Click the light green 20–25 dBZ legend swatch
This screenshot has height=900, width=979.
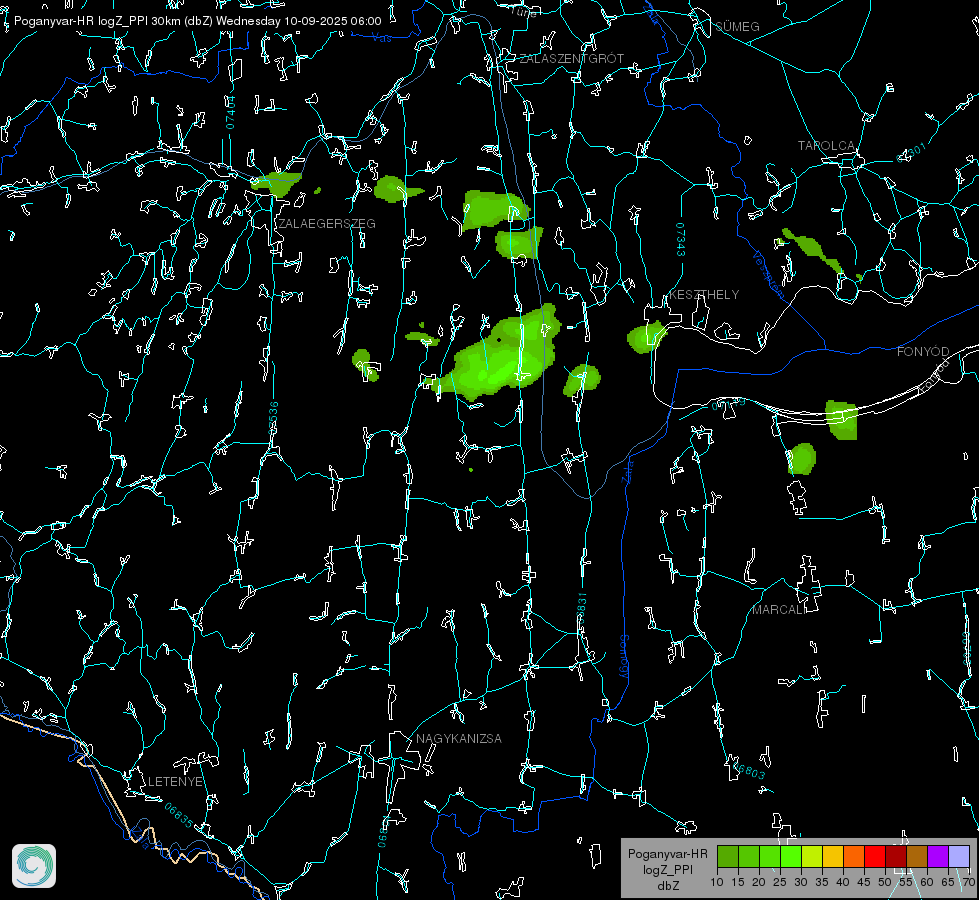point(770,857)
